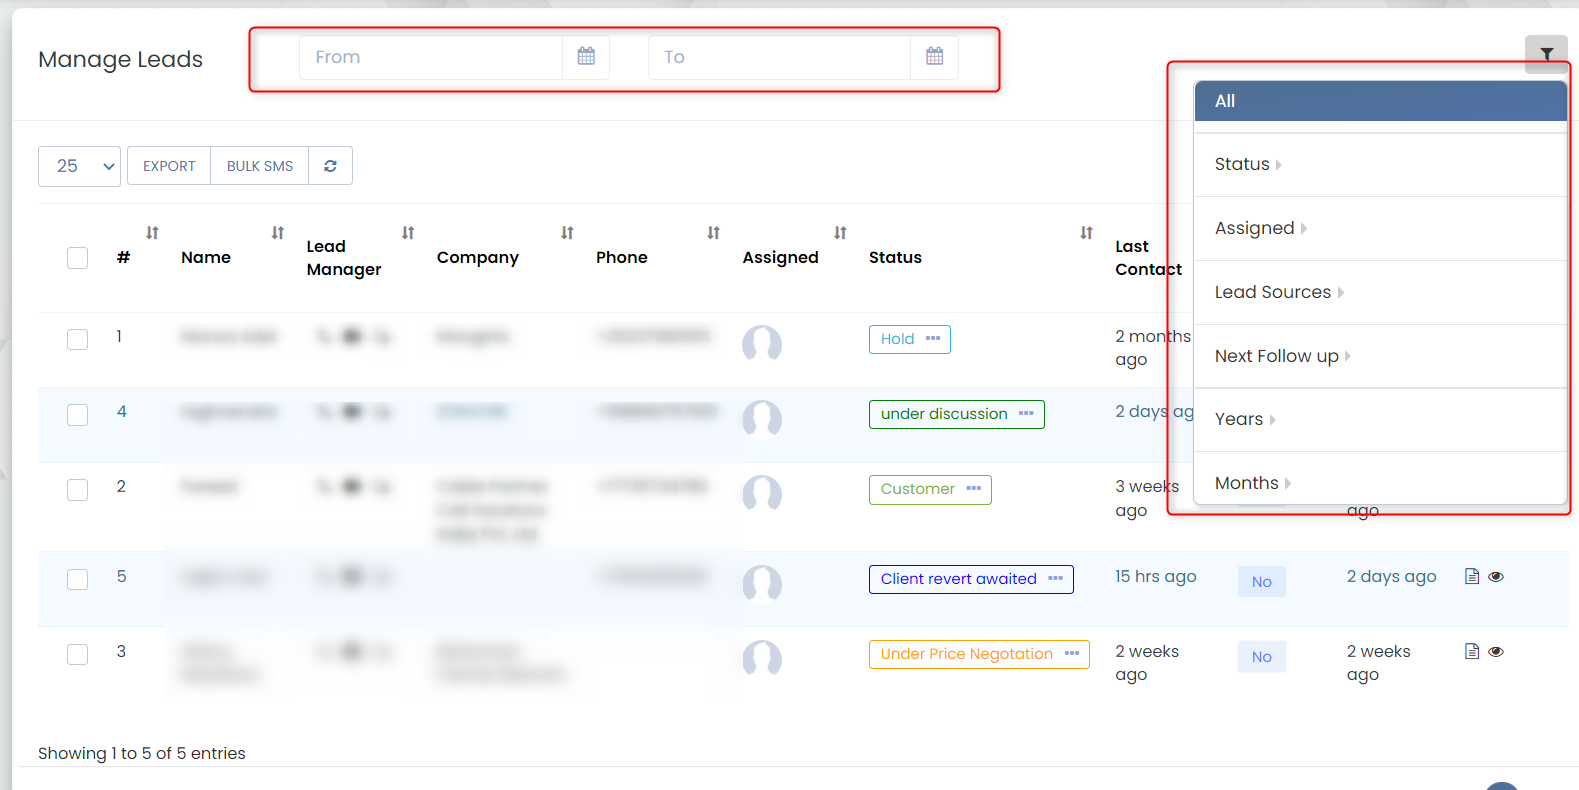Click the sort arrows for Company column

click(x=567, y=233)
